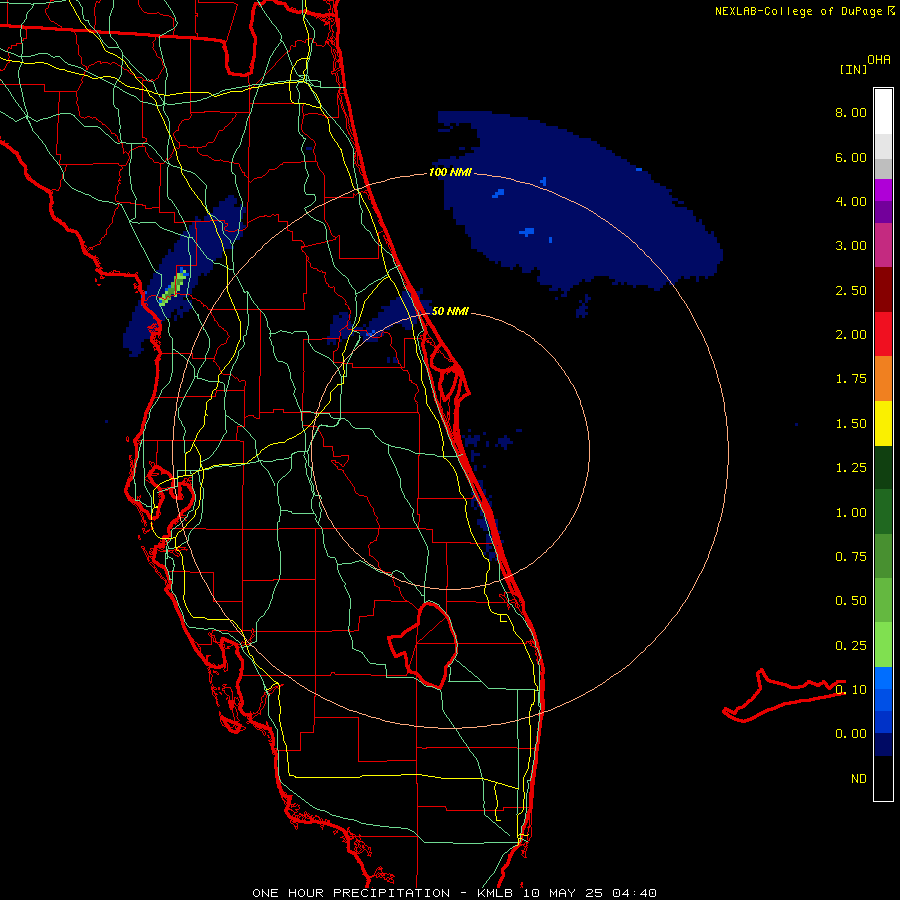Click the 1.50 legend value

(851, 424)
